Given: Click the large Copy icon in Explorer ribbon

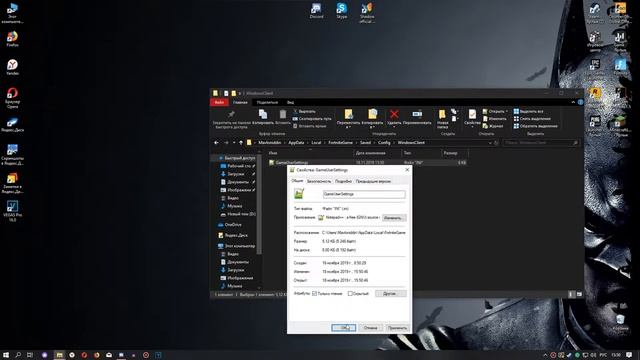Looking at the screenshot, I should (263, 114).
